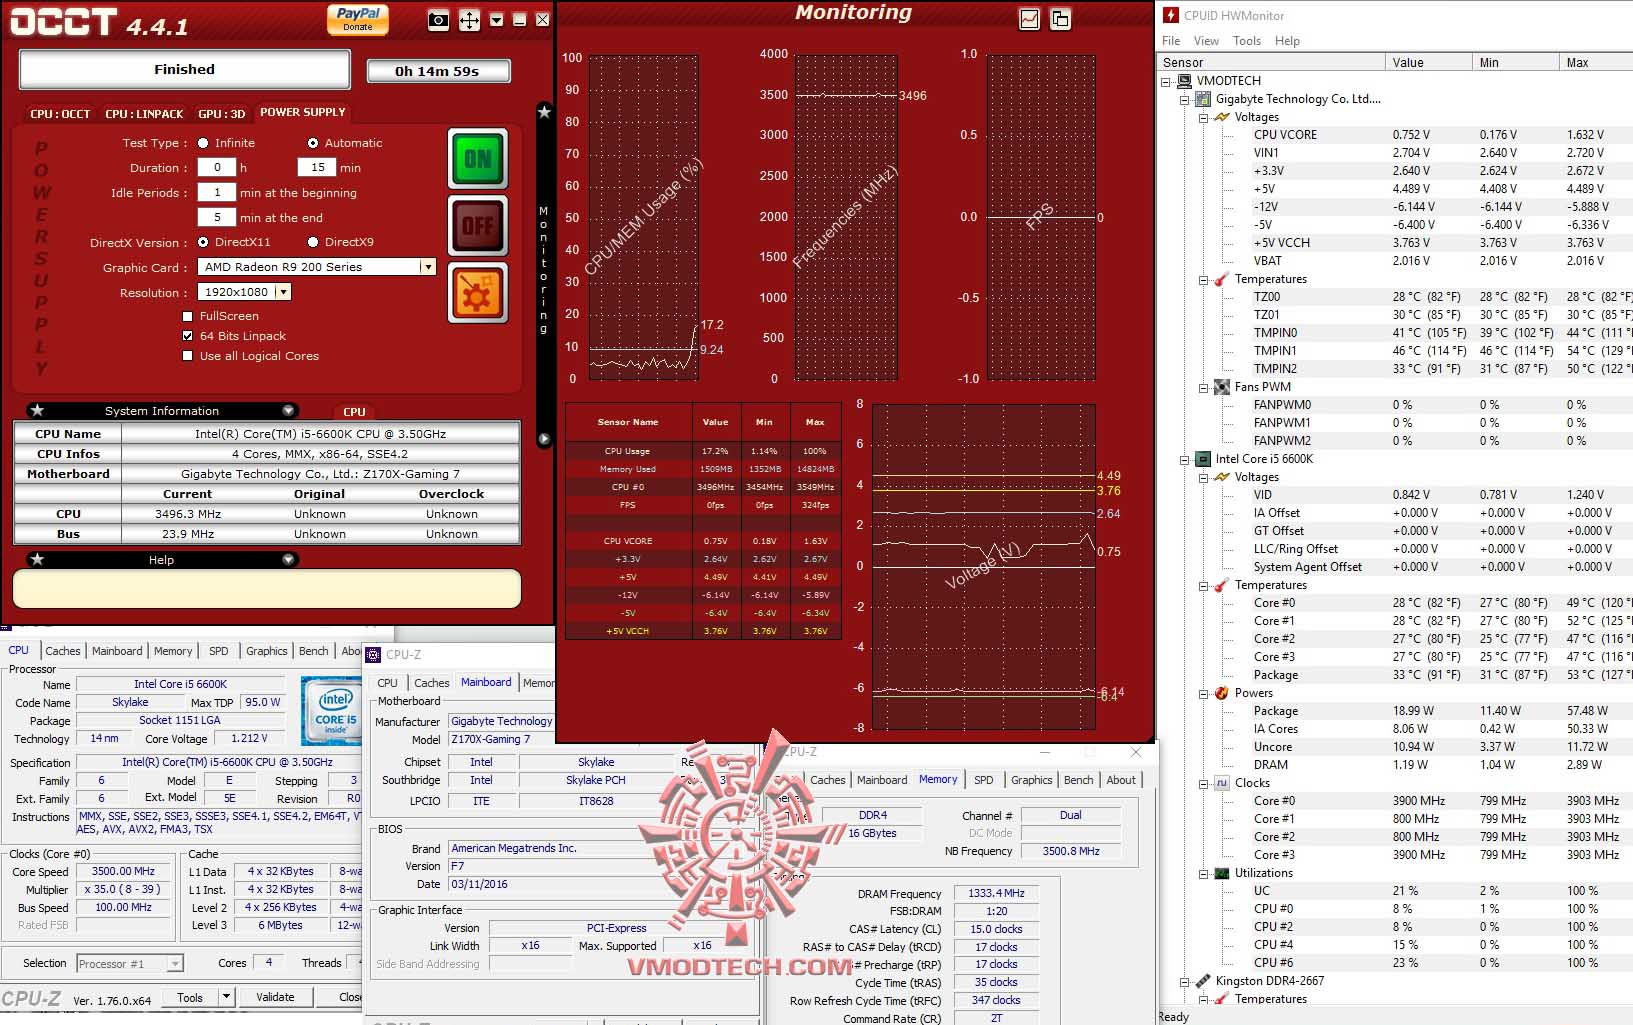Select the Automatic test type radio button
Image resolution: width=1633 pixels, height=1025 pixels.
click(313, 143)
